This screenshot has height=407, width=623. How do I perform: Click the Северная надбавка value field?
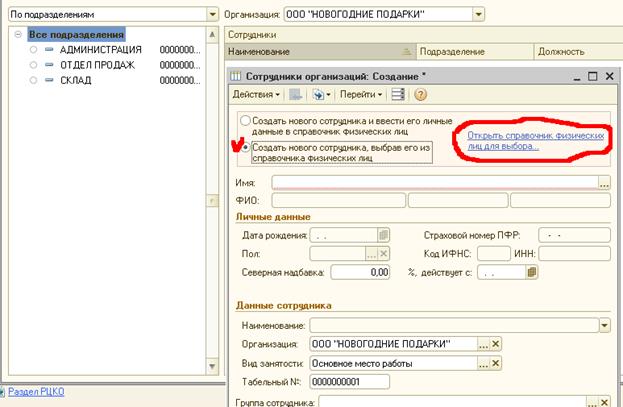click(x=360, y=272)
